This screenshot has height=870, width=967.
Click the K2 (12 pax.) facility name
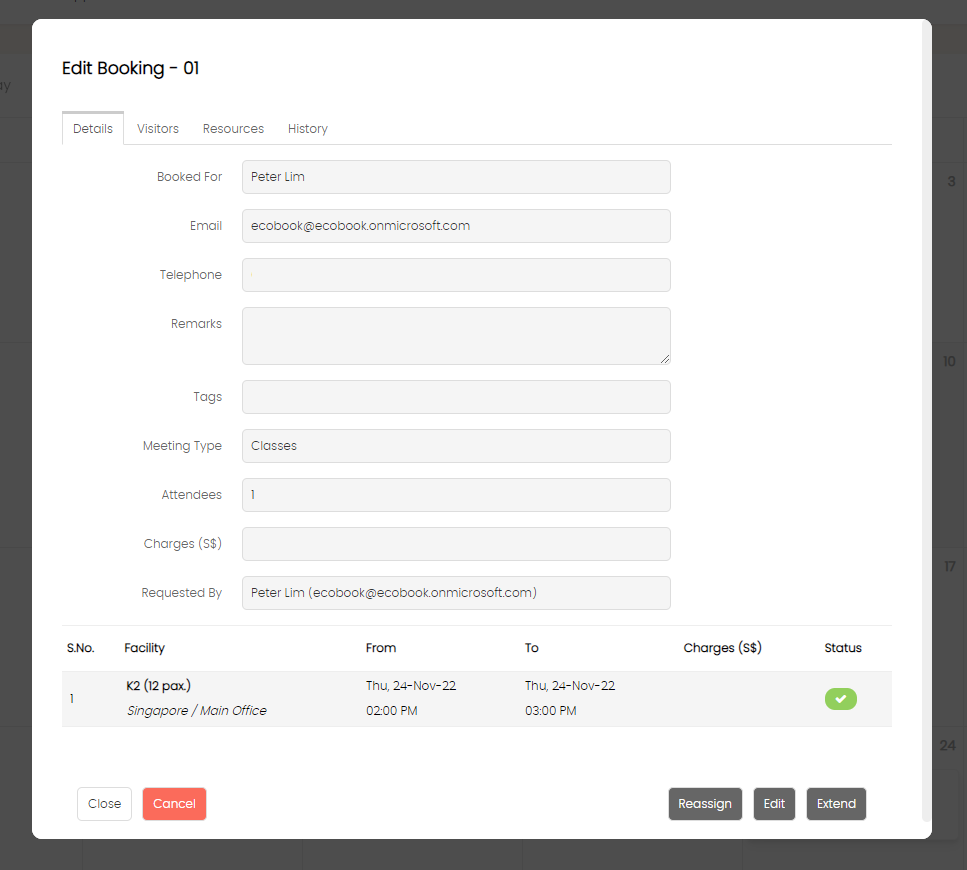(158, 686)
